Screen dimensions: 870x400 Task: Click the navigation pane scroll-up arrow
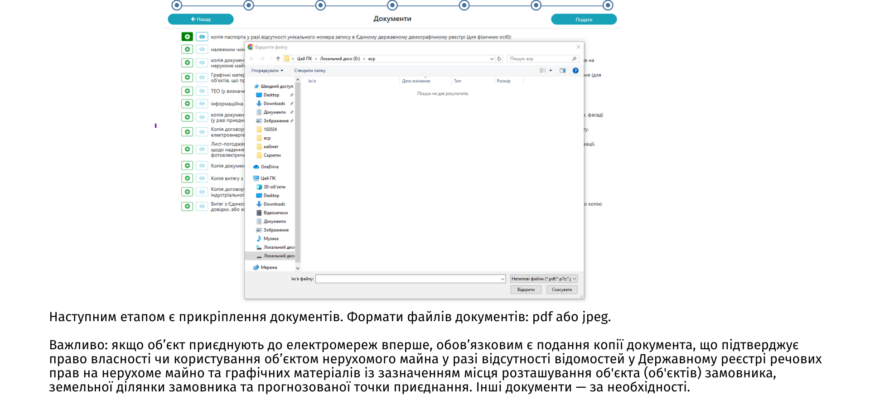point(298,80)
